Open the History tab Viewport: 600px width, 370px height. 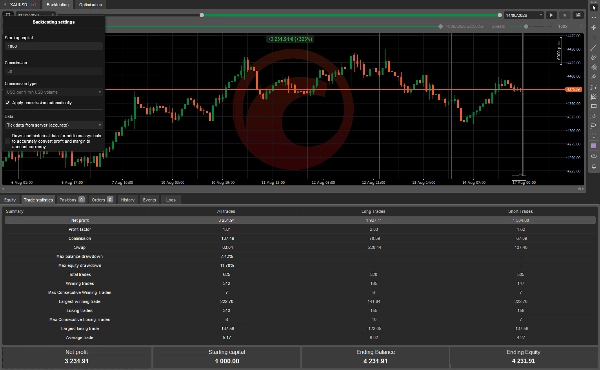tap(127, 200)
